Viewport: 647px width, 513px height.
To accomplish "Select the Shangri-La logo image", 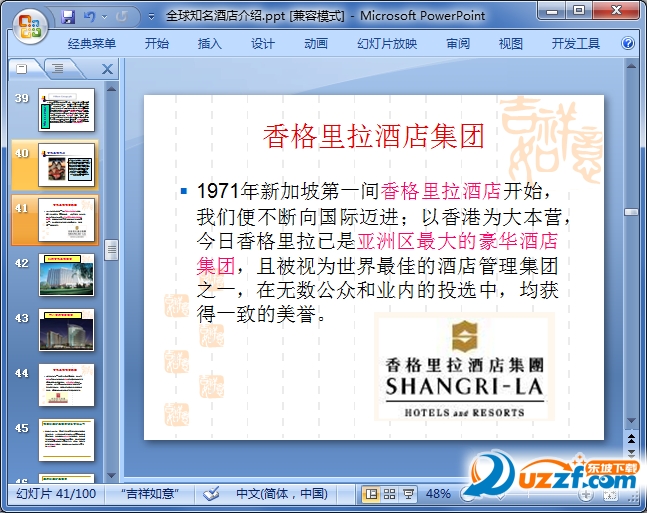I will [x=465, y=366].
